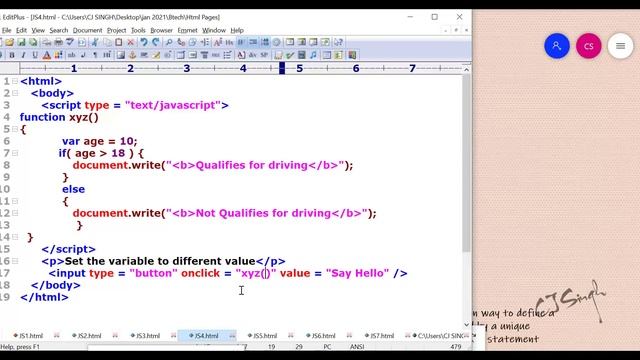Click the context Help arrow-question icon
This screenshot has height=360, width=640.
[338, 42]
